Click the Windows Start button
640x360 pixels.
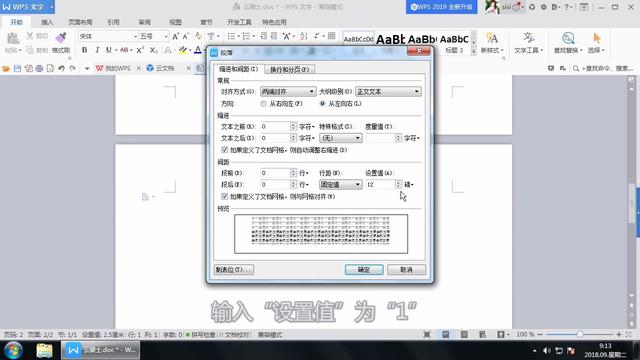[13, 350]
